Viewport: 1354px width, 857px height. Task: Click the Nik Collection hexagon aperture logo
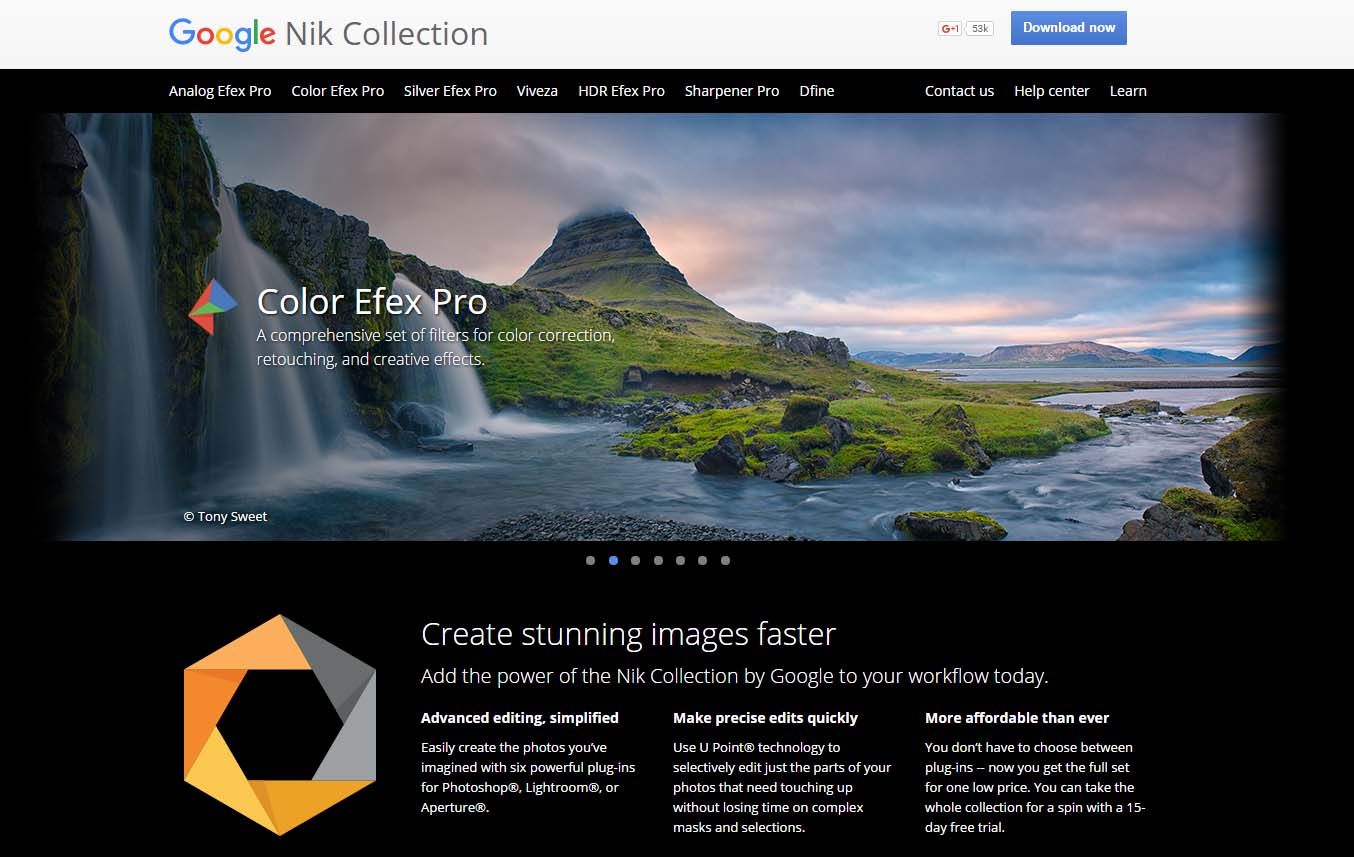(280, 724)
